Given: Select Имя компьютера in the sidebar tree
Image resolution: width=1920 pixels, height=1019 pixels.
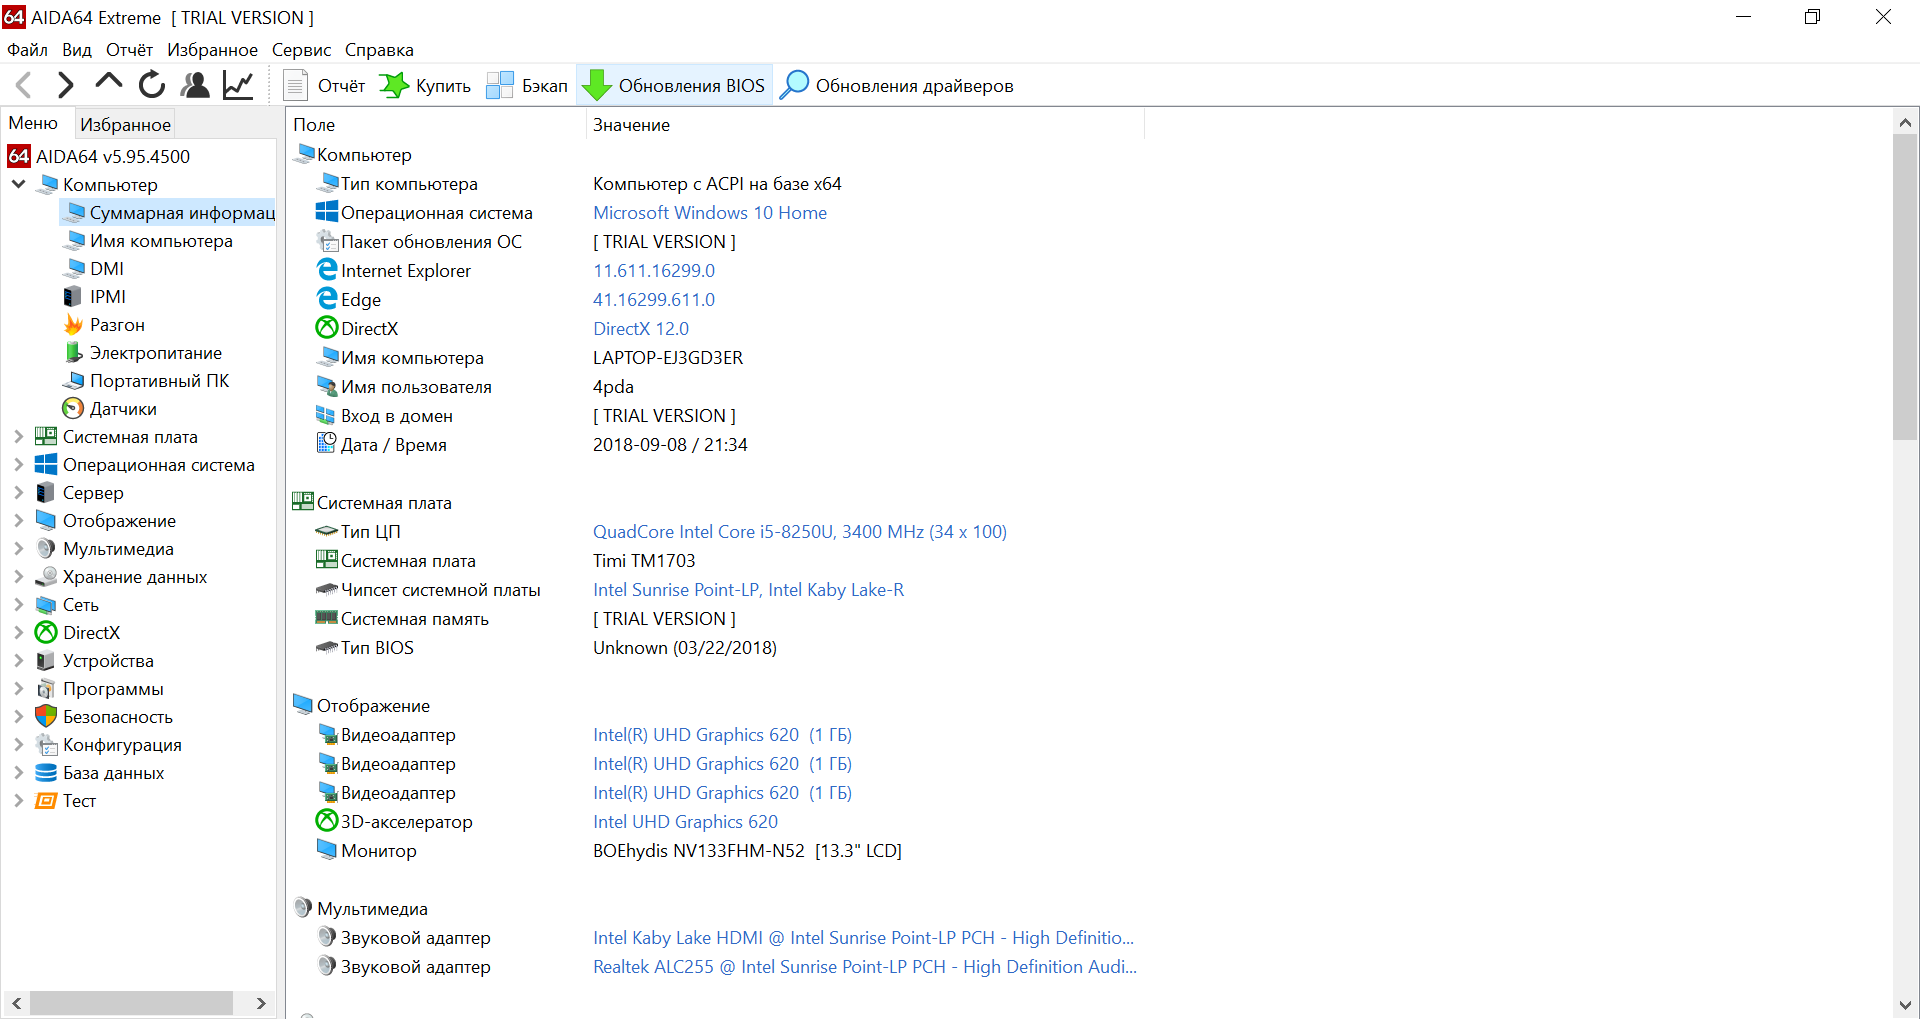Looking at the screenshot, I should pyautogui.click(x=149, y=241).
